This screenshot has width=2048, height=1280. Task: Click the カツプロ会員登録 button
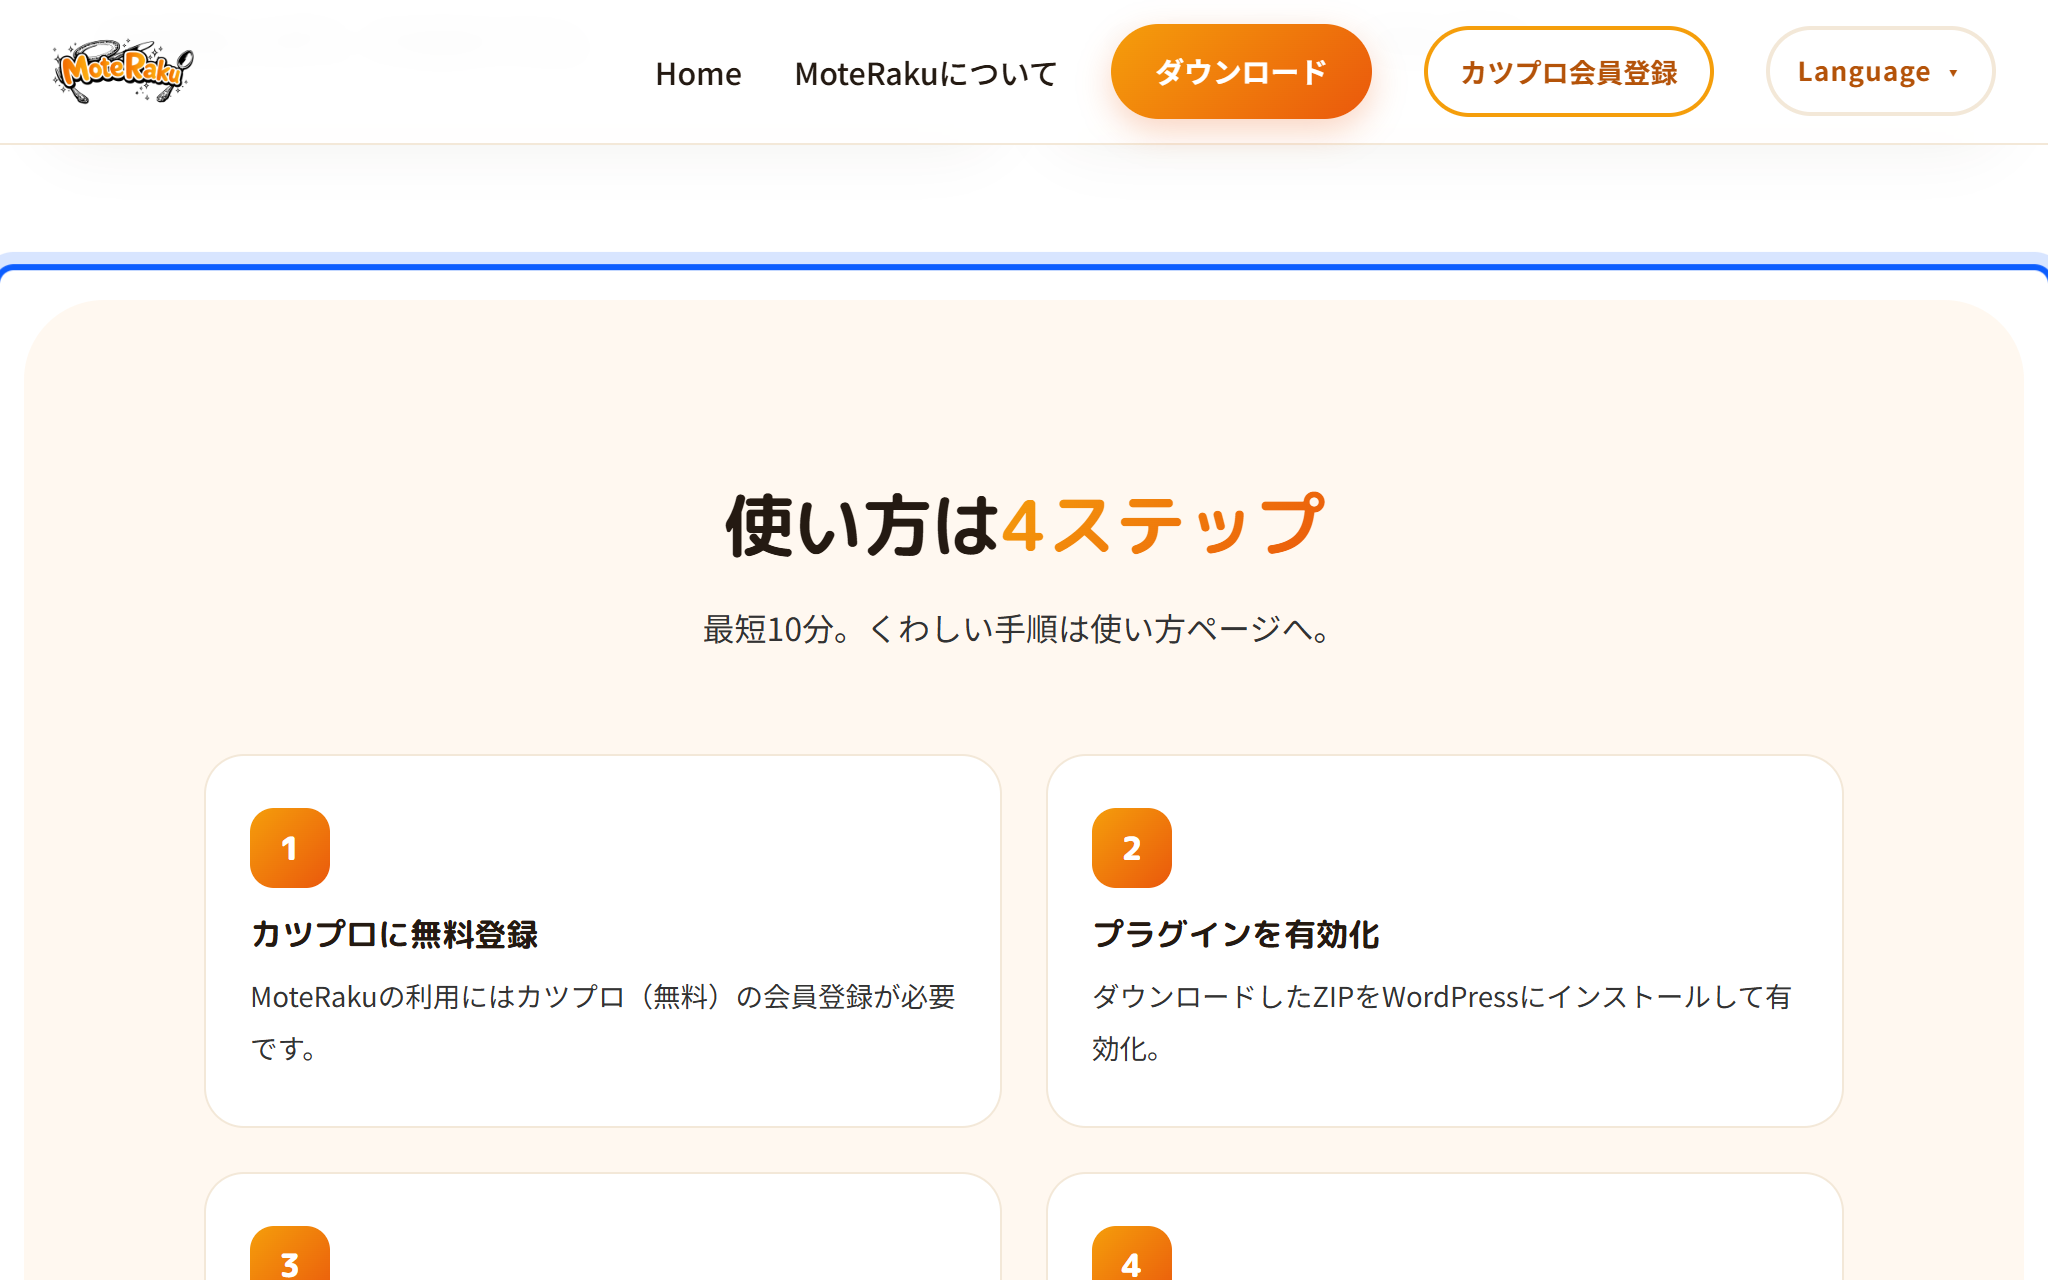click(1568, 72)
